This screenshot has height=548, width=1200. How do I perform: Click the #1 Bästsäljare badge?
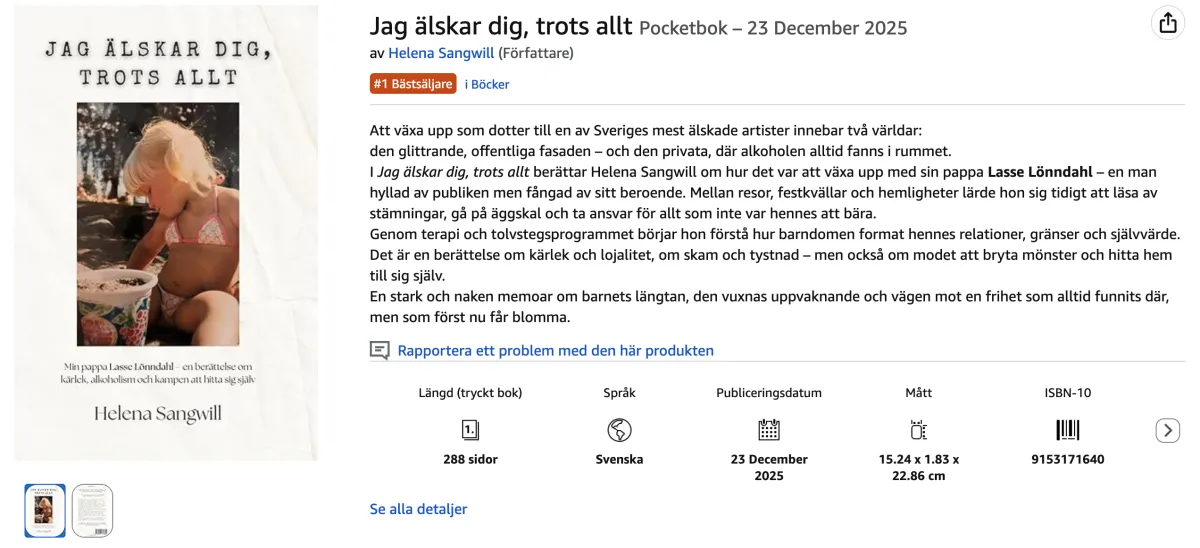click(x=413, y=84)
